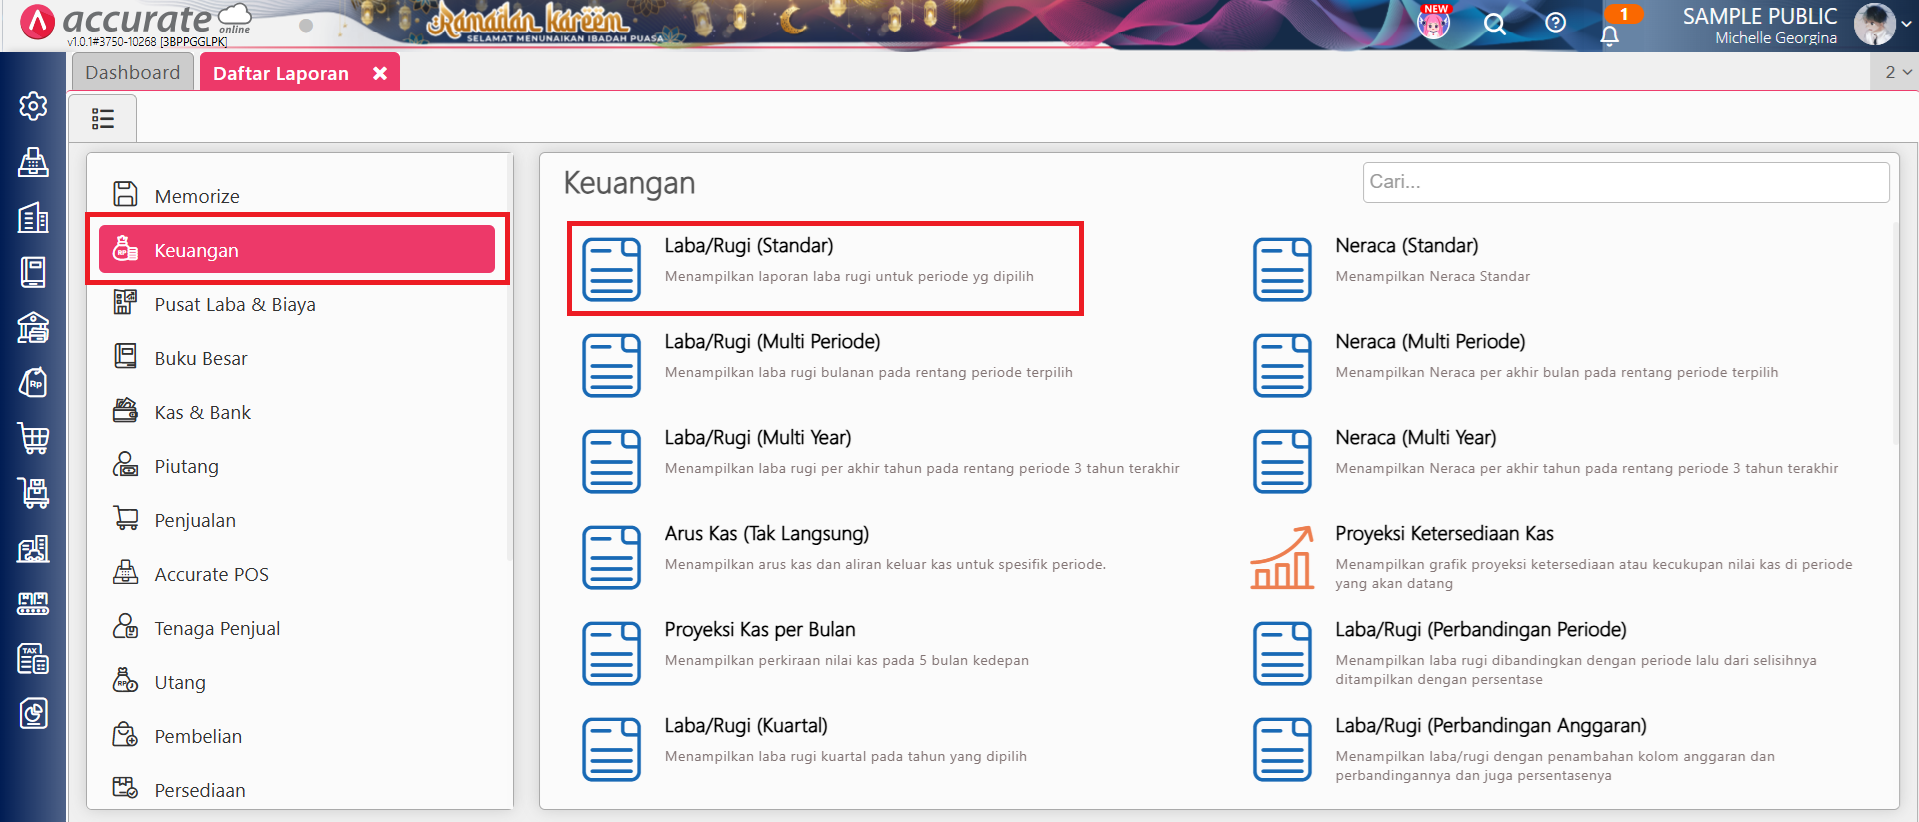Viewport: 1919px width, 822px height.
Task: Click the pie chart report sidebar icon
Action: pyautogui.click(x=33, y=714)
